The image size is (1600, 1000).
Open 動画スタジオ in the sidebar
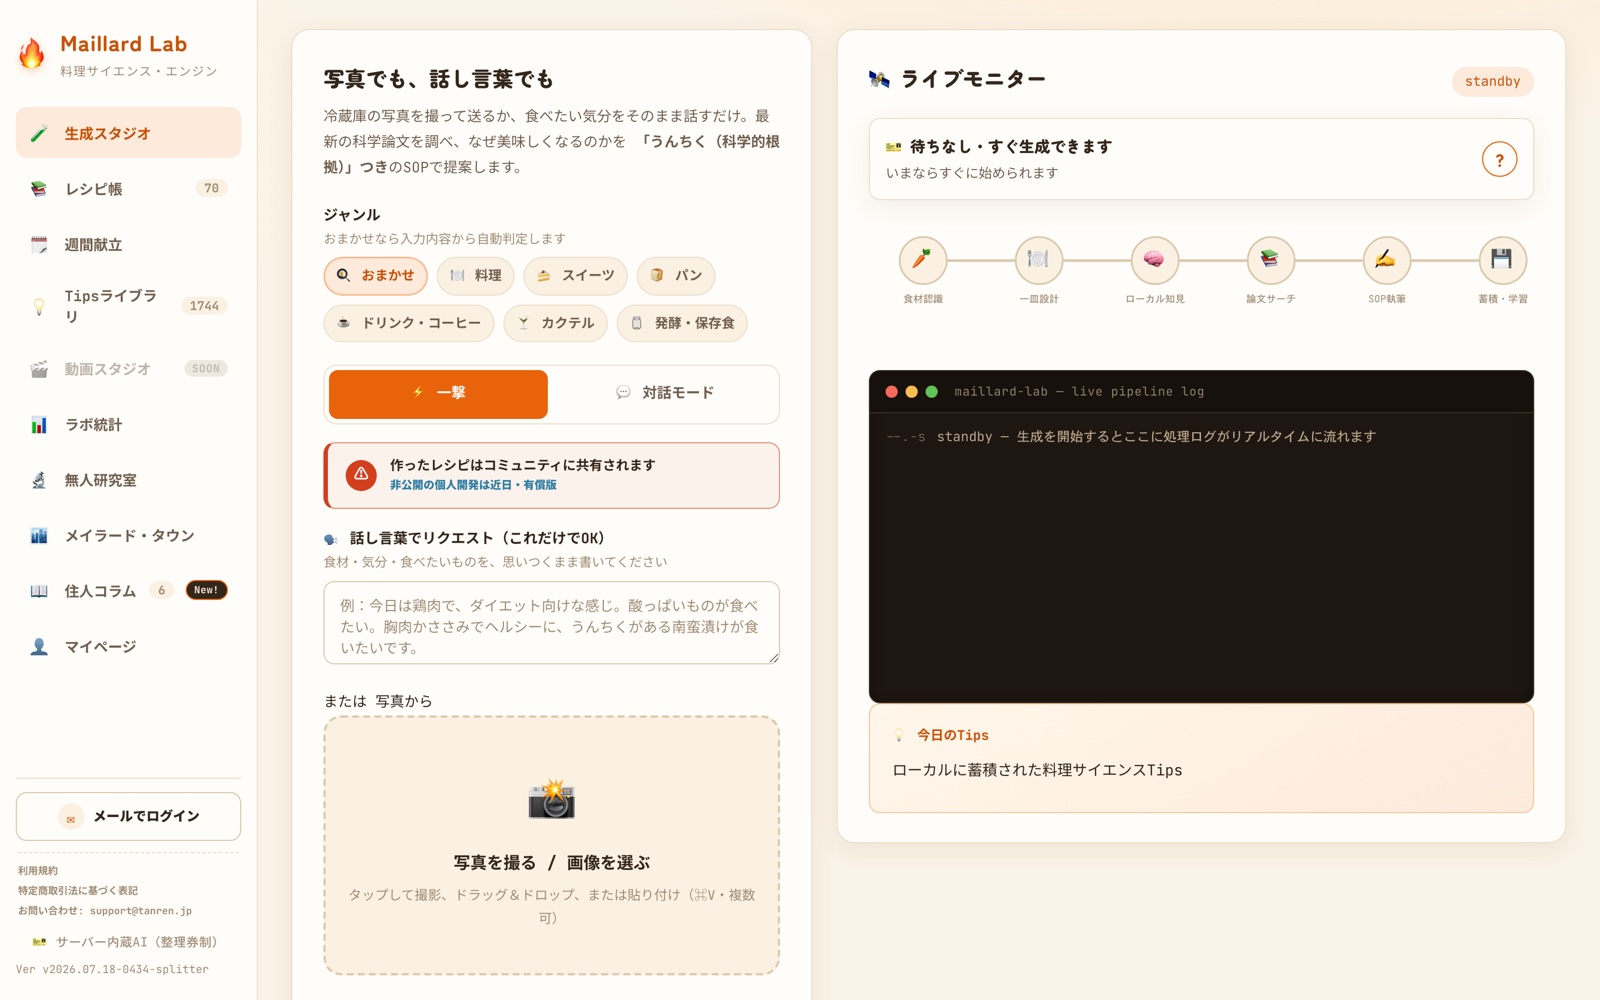pyautogui.click(x=128, y=369)
